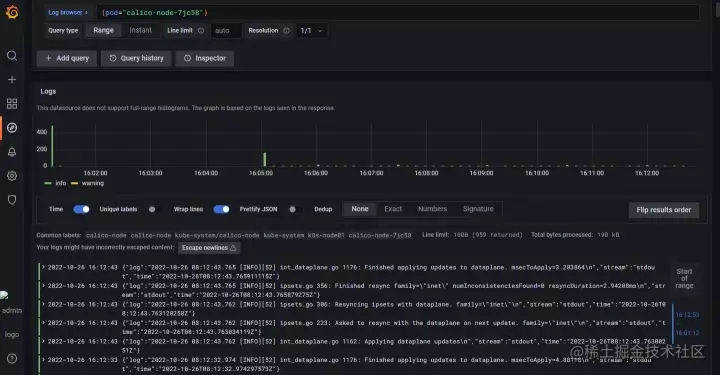Click the histogram bar near 16:05:00
The width and height of the screenshot is (720, 375).
click(264, 159)
